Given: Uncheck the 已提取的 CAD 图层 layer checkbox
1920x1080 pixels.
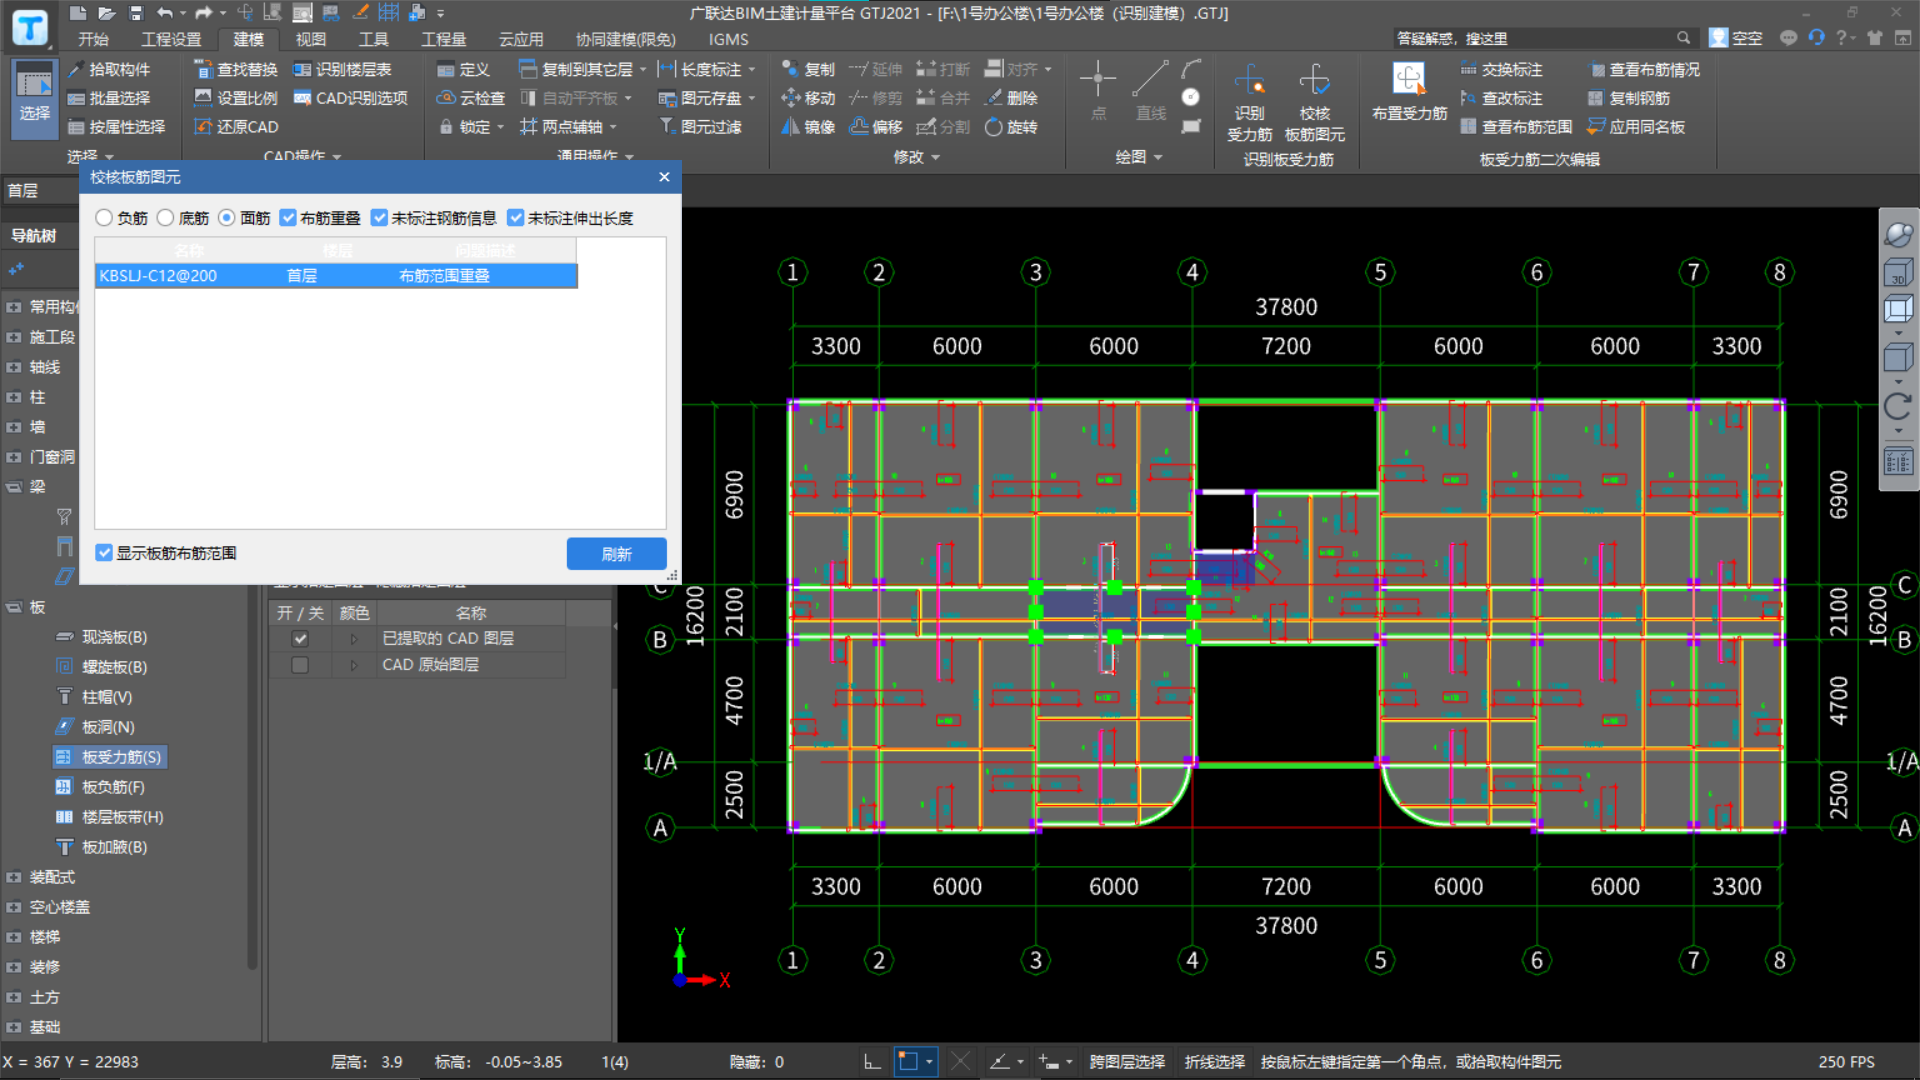Looking at the screenshot, I should pos(300,638).
